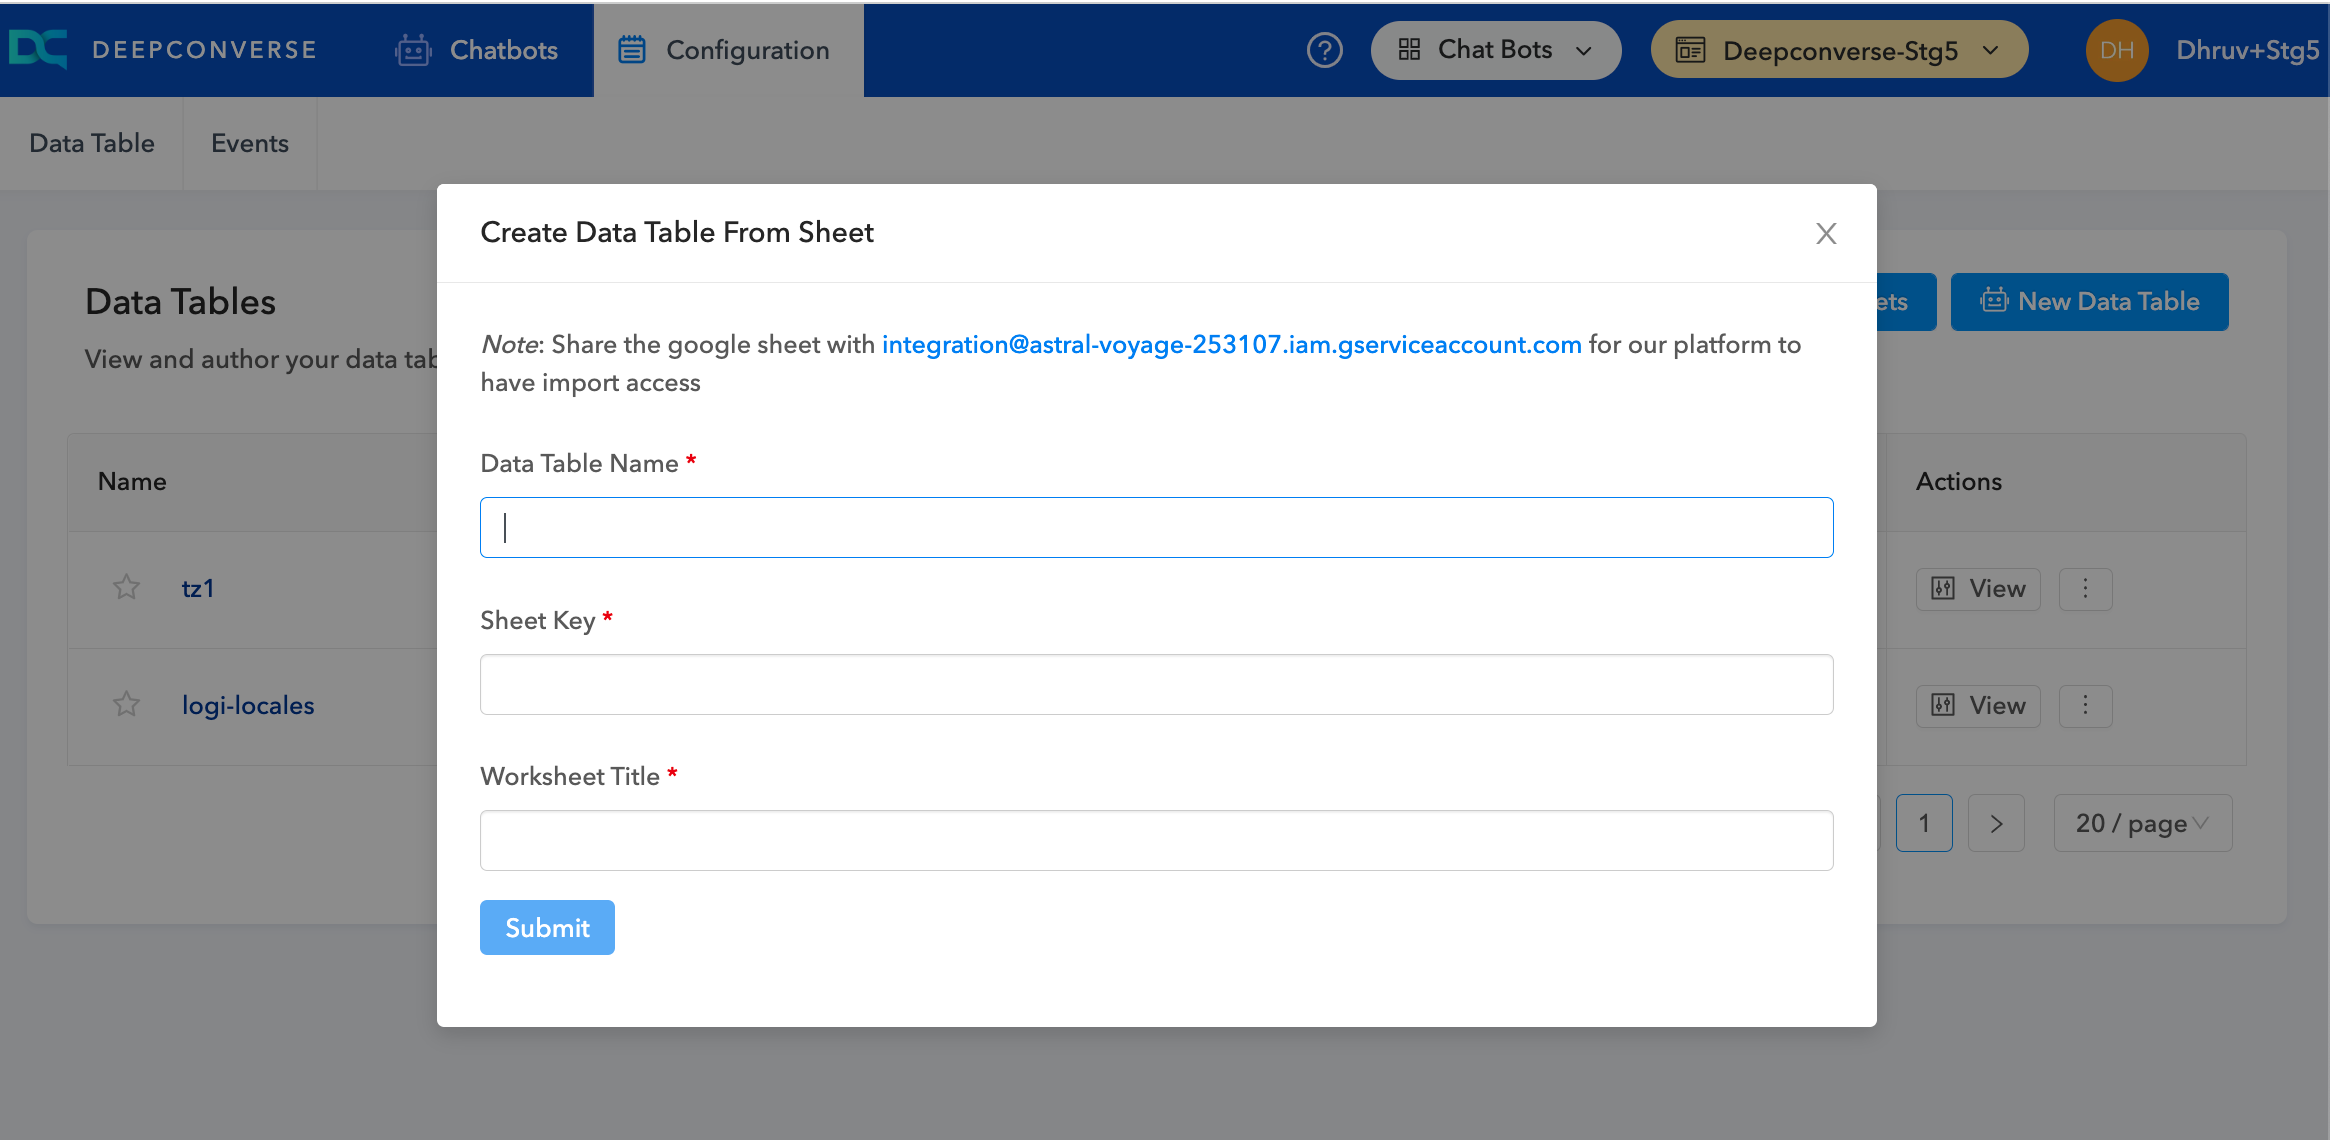Open the Chat Bots dropdown
This screenshot has height=1140, width=2330.
click(1495, 50)
